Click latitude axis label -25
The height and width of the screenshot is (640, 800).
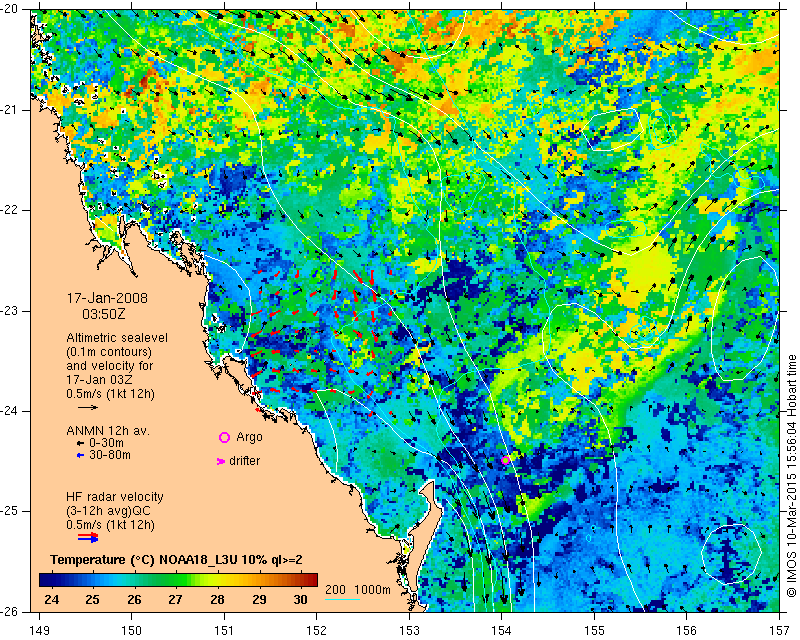(10, 511)
